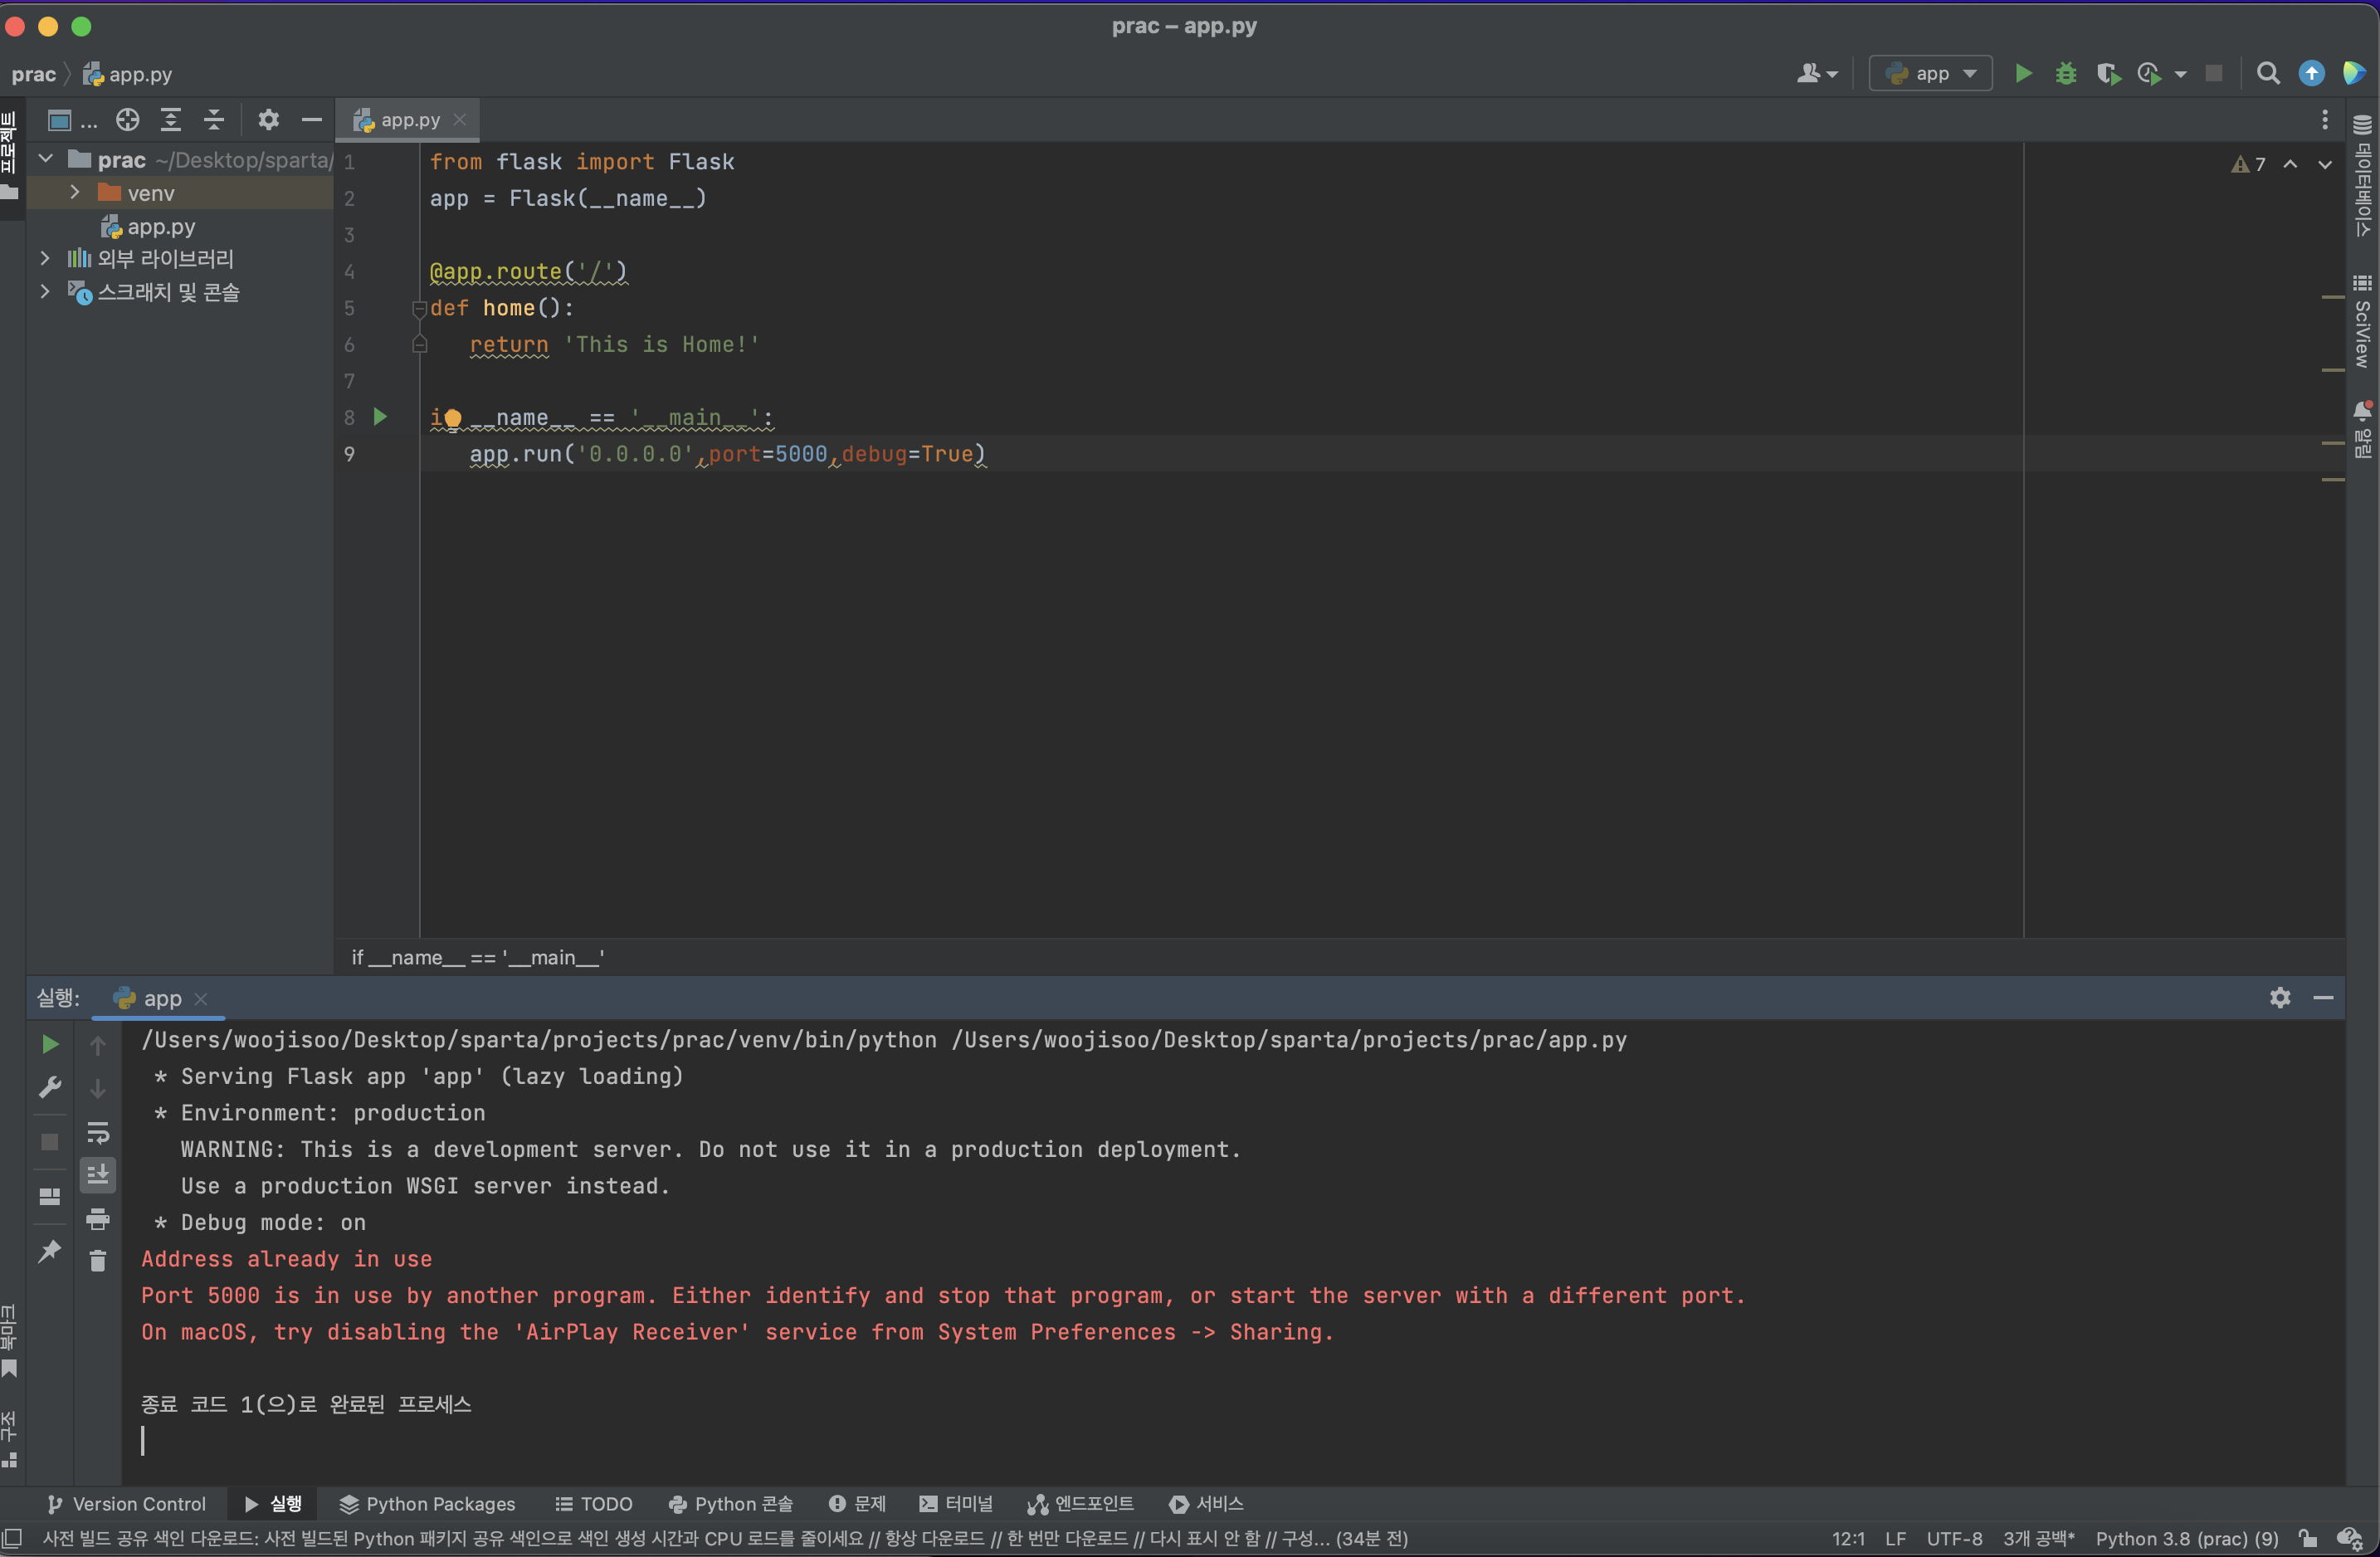Screen dimensions: 2380x1557
Task: Toggle pin tab in the Run panel
Action: (50, 1251)
